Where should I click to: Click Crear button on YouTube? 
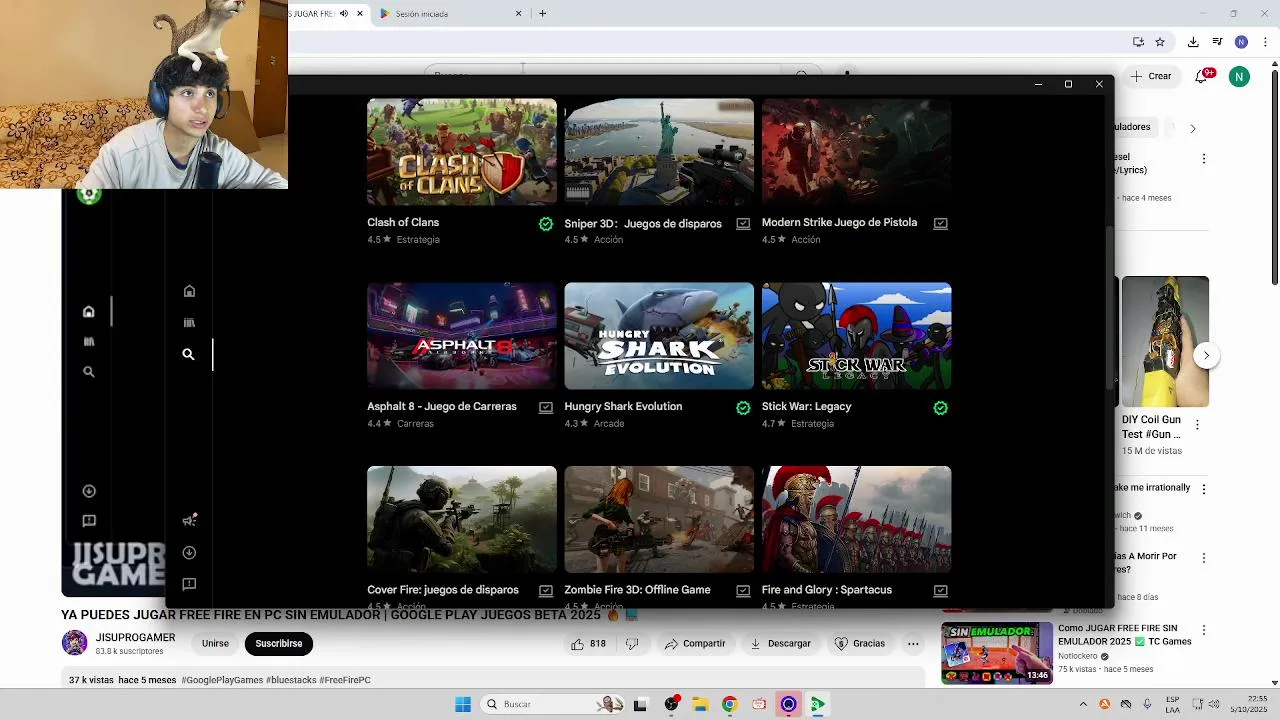click(1151, 76)
